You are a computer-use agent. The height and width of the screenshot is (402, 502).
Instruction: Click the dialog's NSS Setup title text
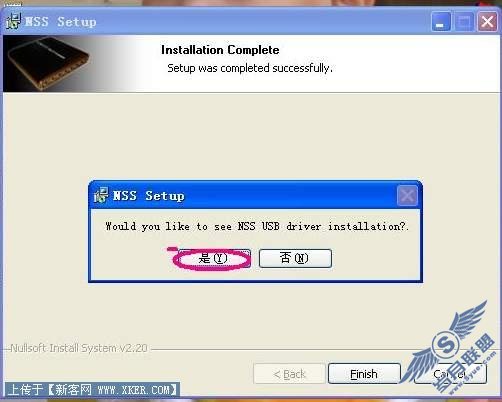149,196
